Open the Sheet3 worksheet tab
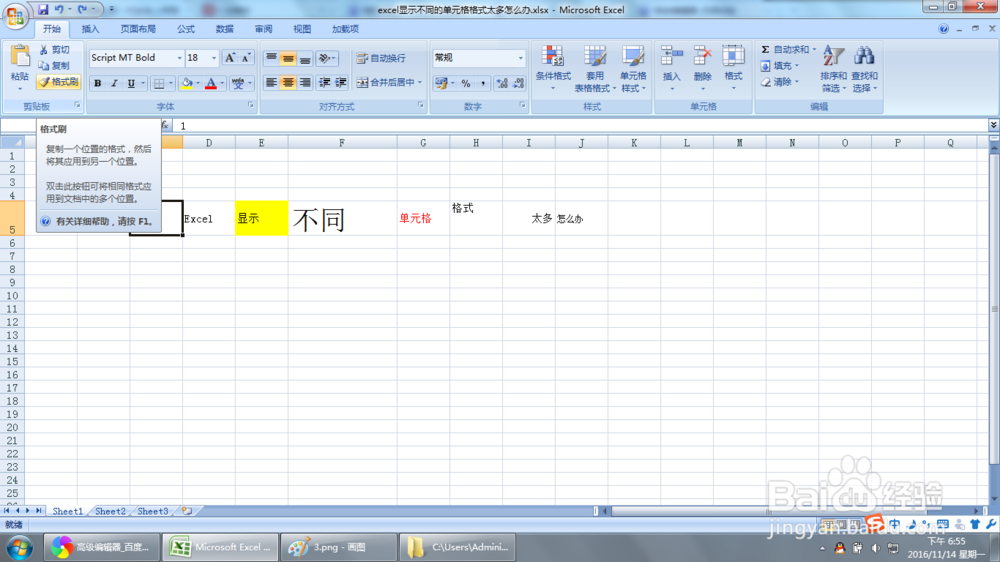The height and width of the screenshot is (562, 1000). [153, 512]
